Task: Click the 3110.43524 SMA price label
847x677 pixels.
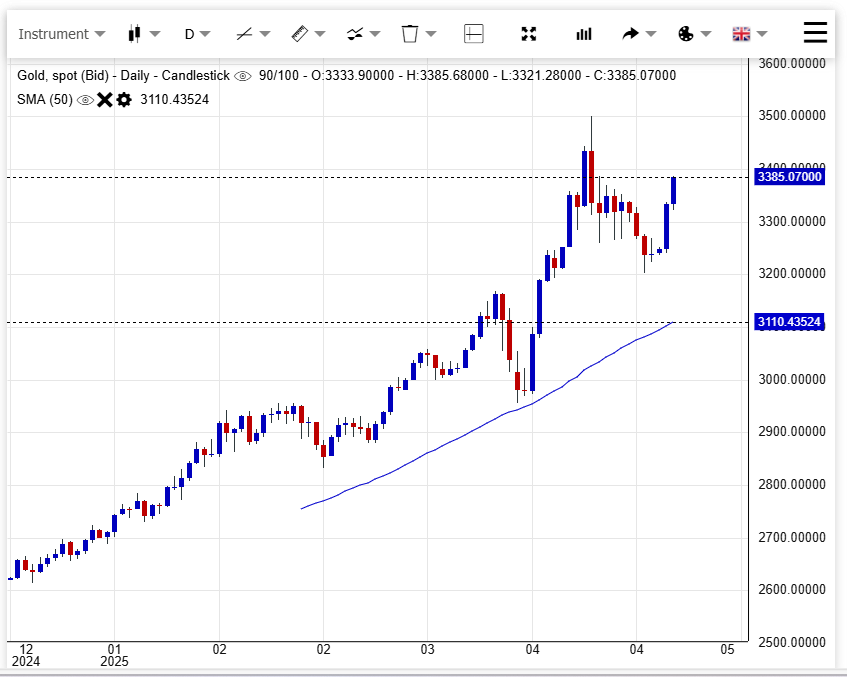Action: (x=789, y=322)
